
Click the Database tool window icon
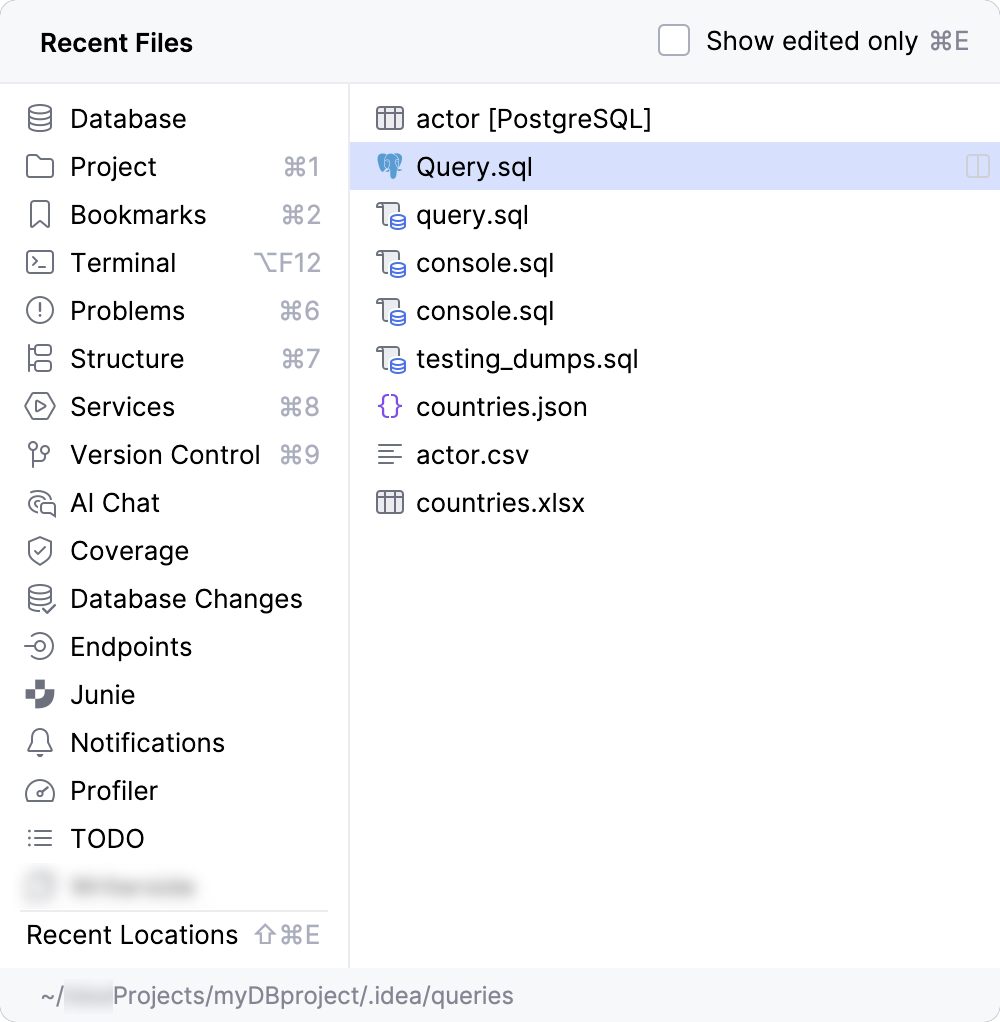point(40,119)
